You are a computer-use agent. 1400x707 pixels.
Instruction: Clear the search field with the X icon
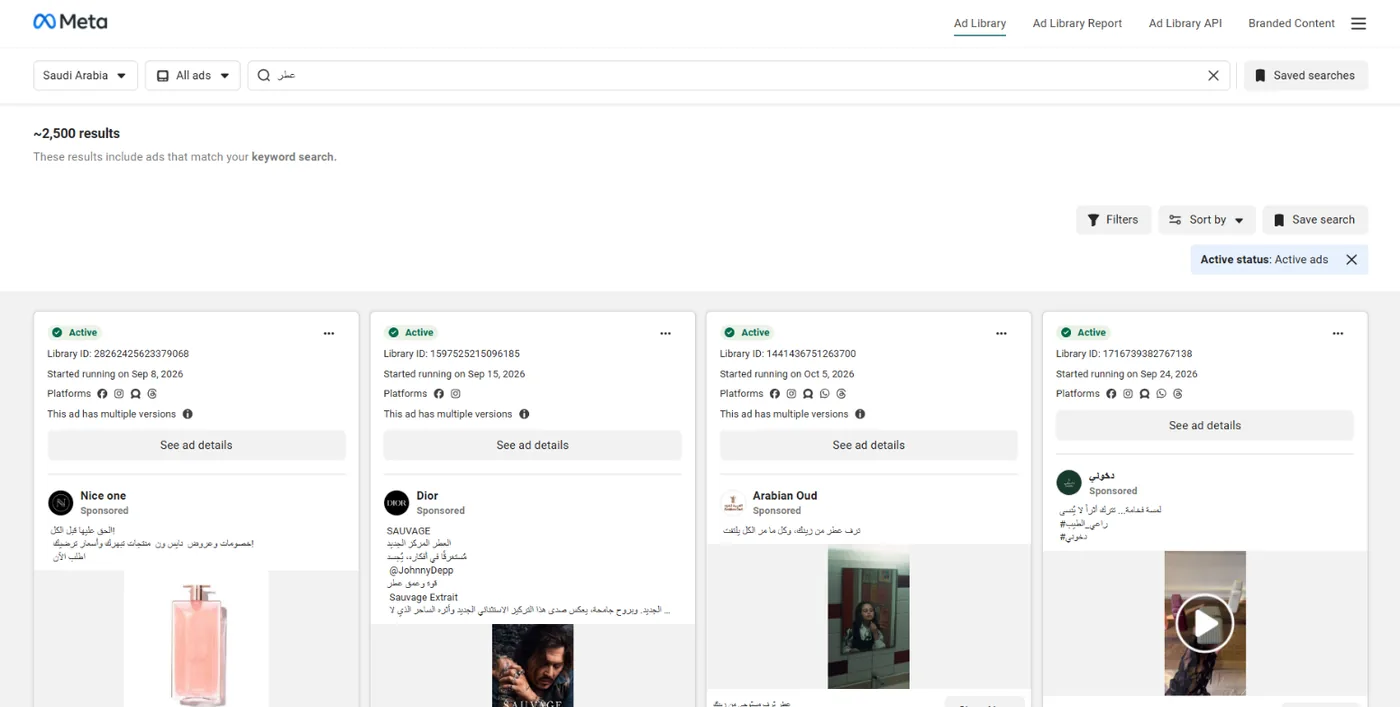pos(1213,75)
